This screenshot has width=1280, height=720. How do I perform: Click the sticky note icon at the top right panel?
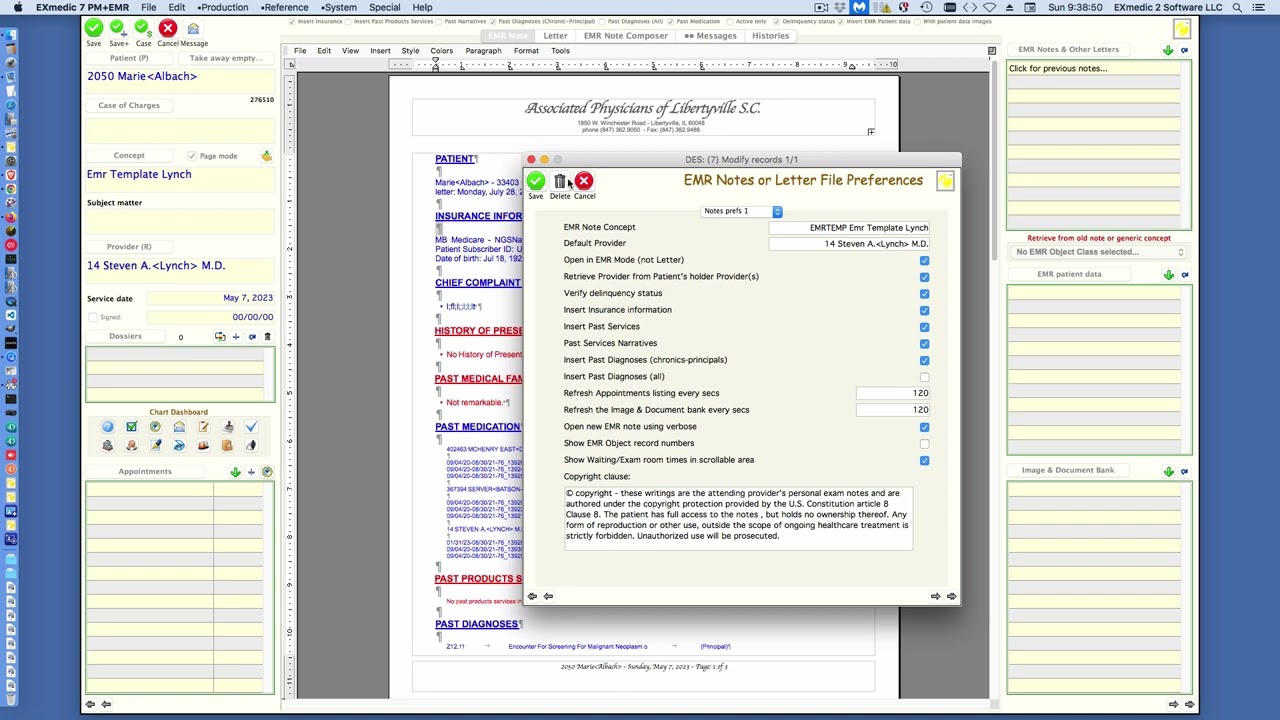click(1183, 29)
